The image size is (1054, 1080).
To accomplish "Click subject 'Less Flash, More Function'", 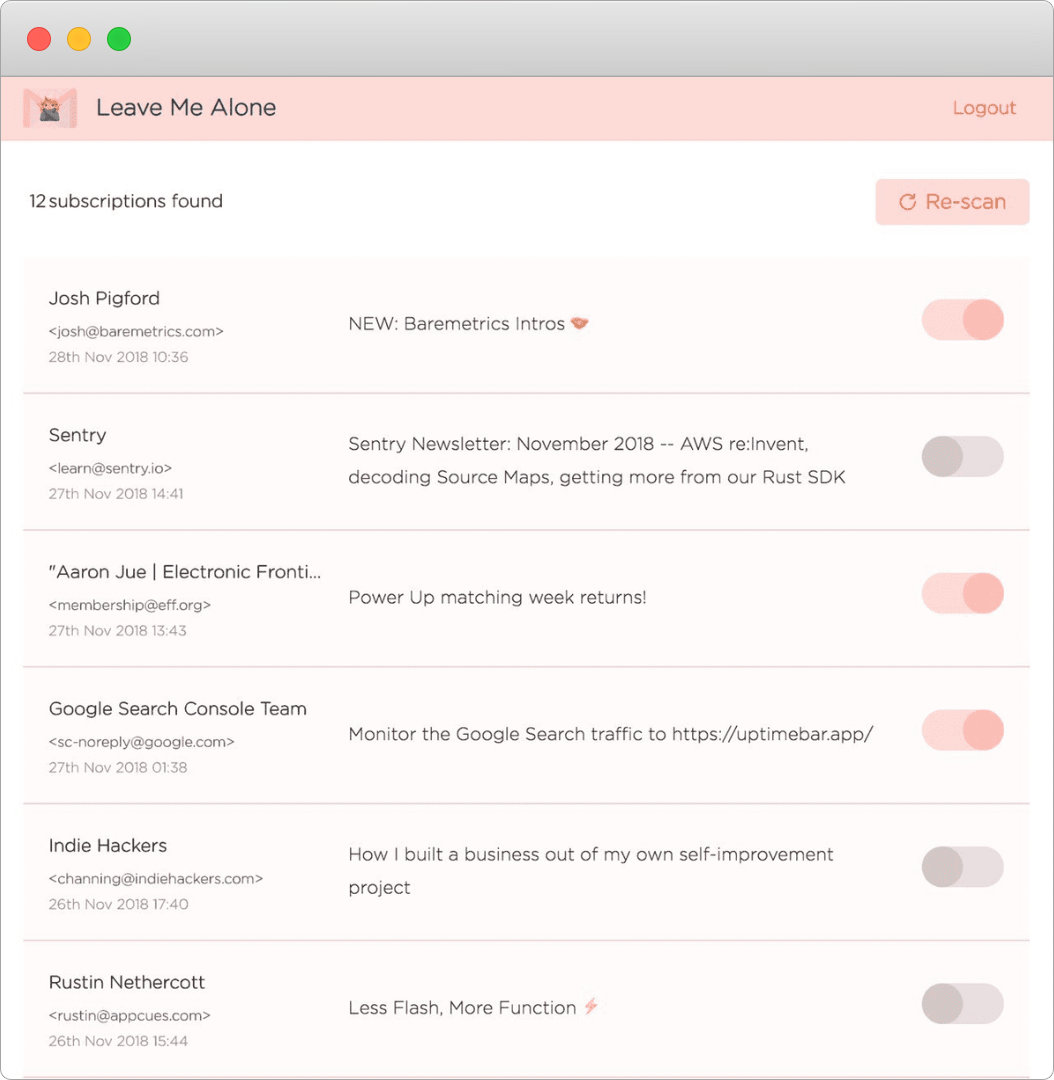I will click(462, 1008).
